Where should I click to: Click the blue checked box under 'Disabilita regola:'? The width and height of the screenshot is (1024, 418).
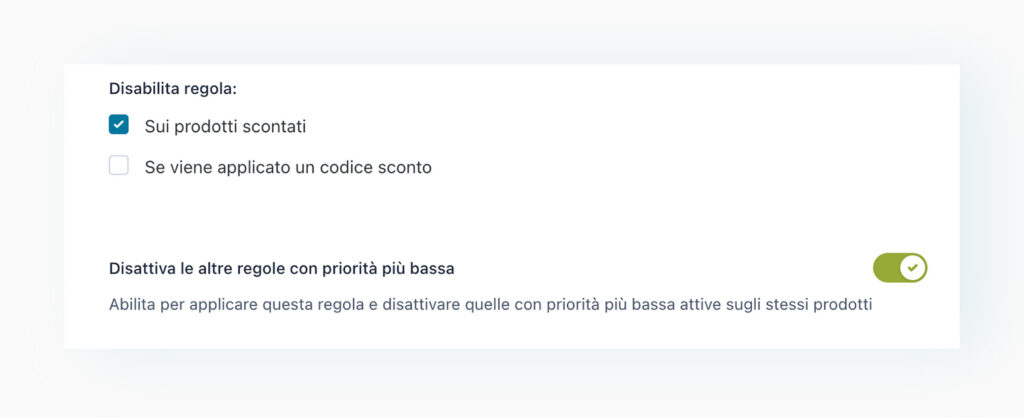tap(119, 125)
